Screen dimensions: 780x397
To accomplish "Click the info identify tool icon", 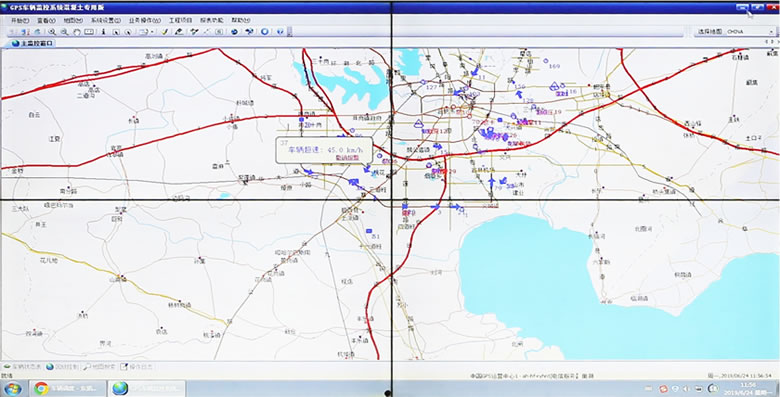I will 103,32.
